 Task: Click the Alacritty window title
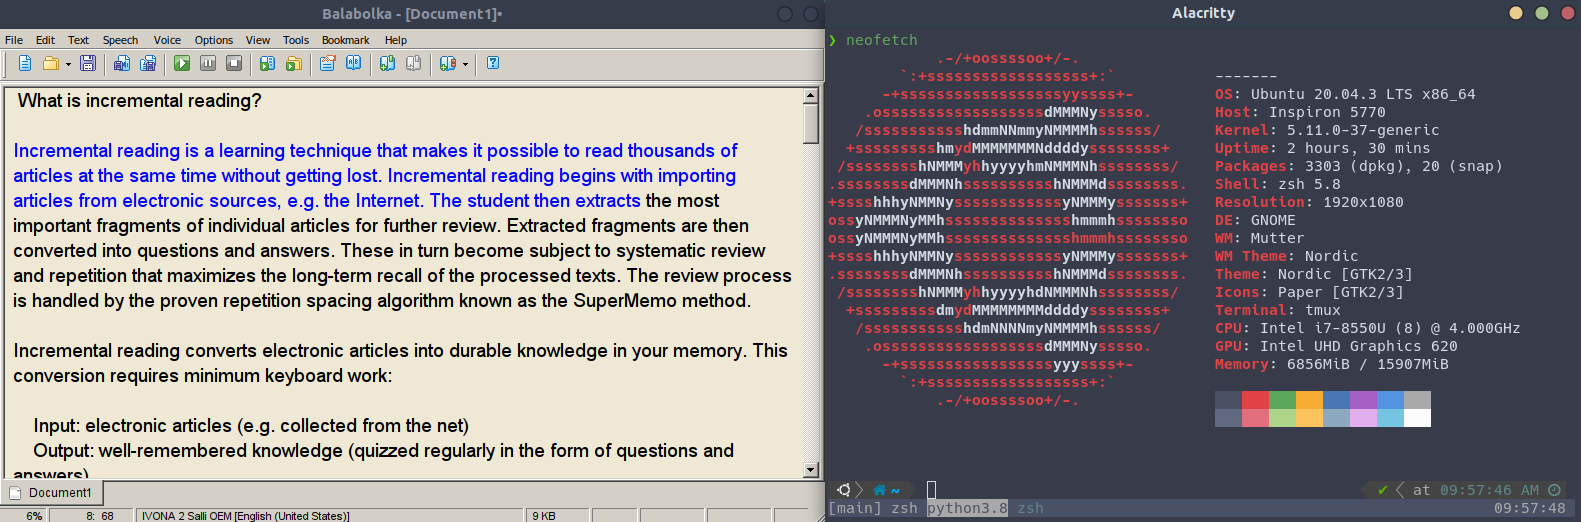pyautogui.click(x=1203, y=13)
